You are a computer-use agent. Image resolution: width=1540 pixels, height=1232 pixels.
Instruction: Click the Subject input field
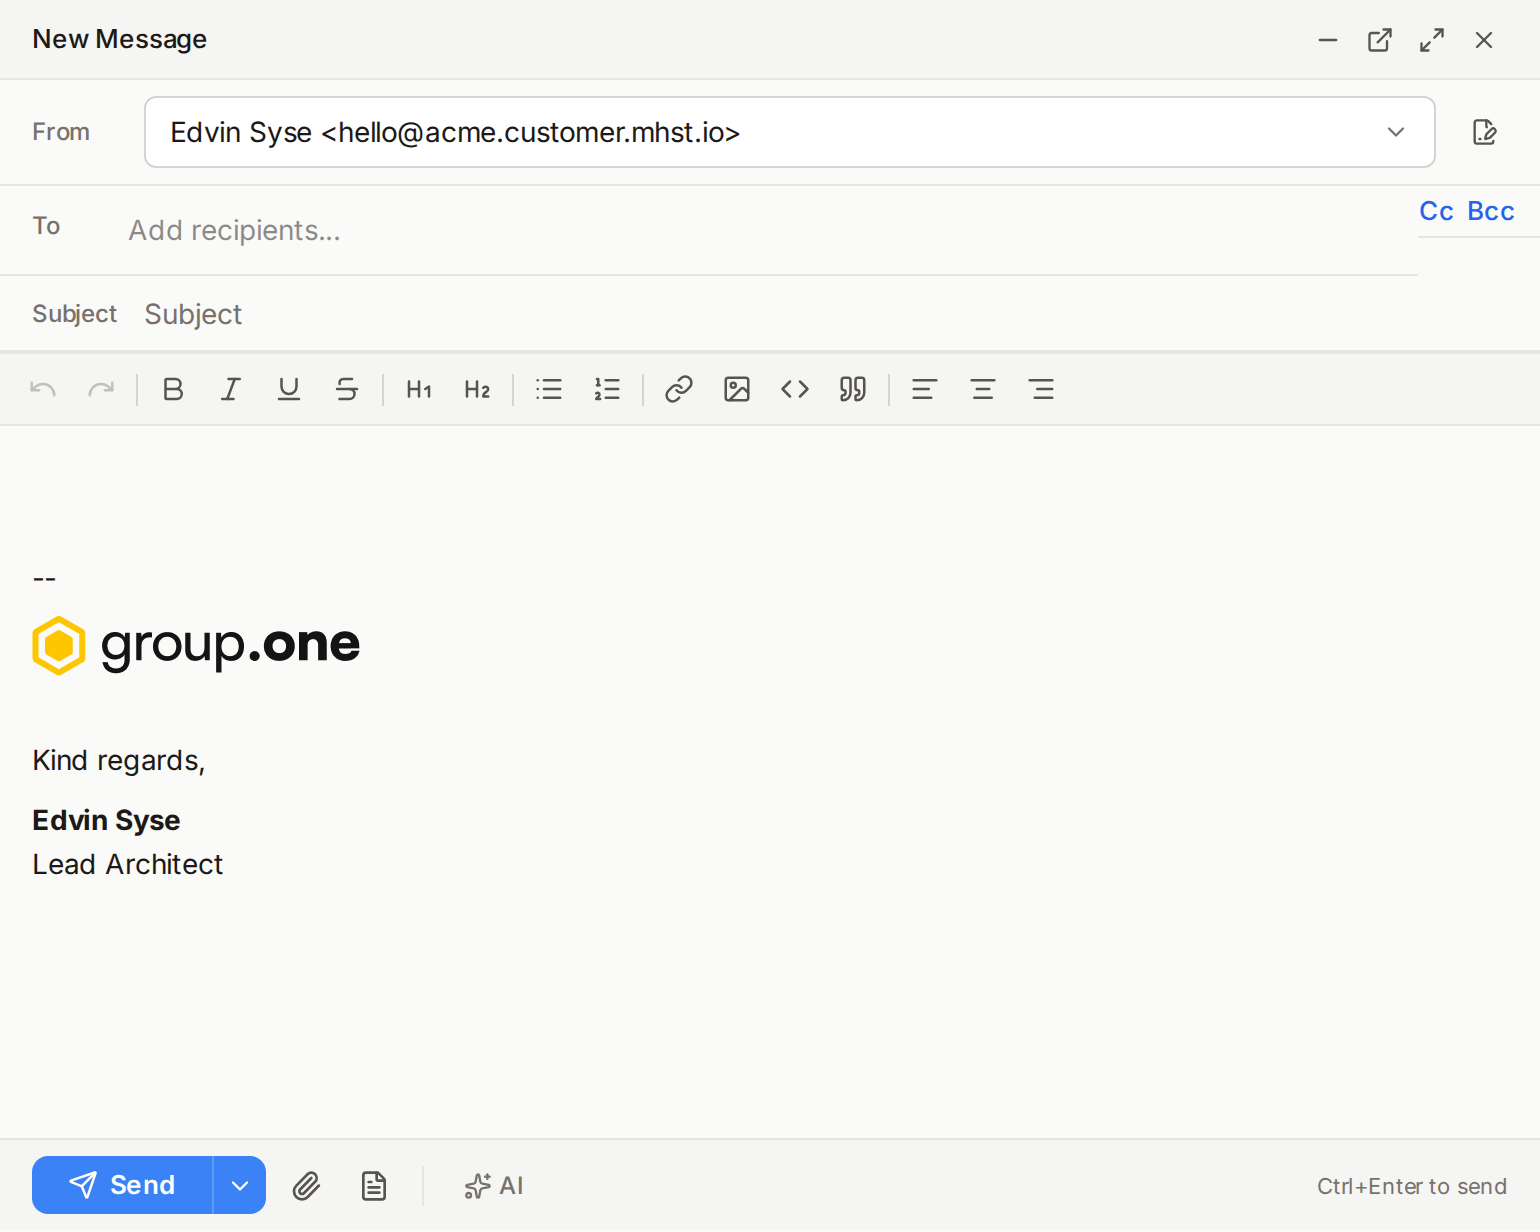pyautogui.click(x=400, y=313)
